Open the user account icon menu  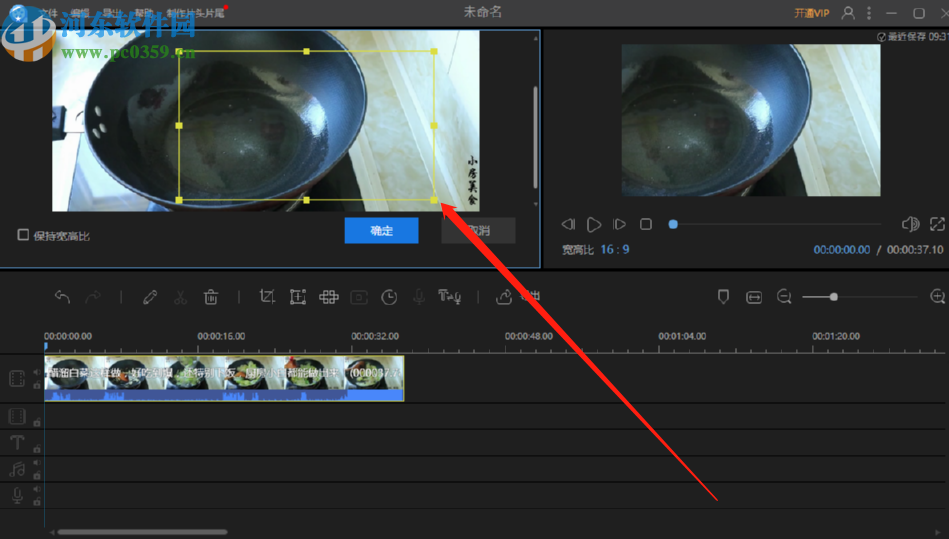click(848, 13)
